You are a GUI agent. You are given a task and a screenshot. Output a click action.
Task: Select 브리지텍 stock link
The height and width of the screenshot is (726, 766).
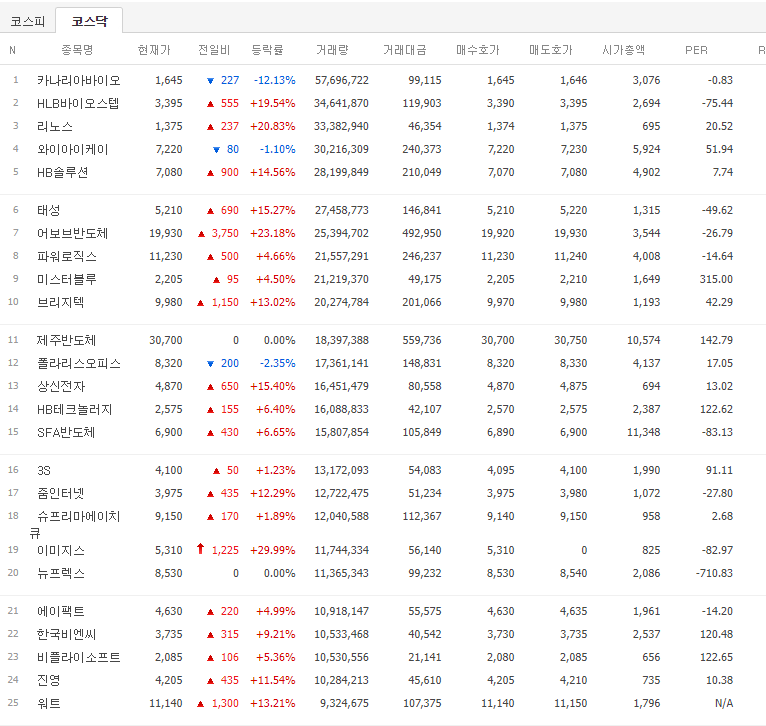[61, 302]
